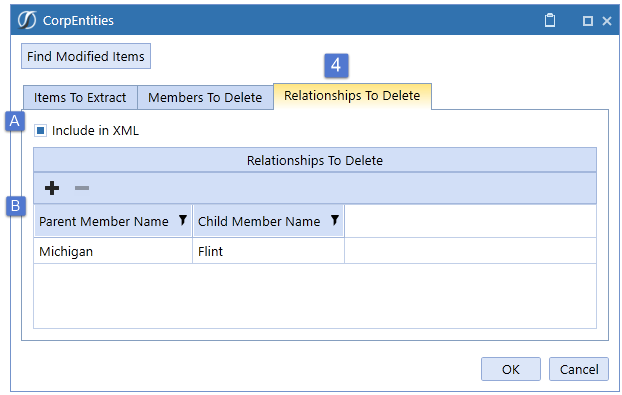The width and height of the screenshot is (622, 395).
Task: Click the clipboard icon in title bar
Action: [x=550, y=20]
